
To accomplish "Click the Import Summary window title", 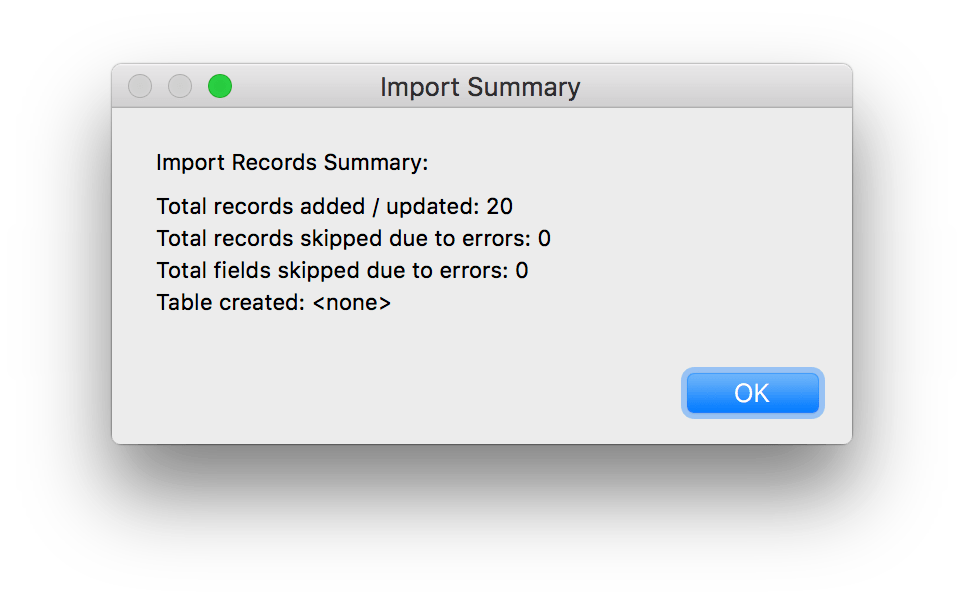I will pos(480,87).
